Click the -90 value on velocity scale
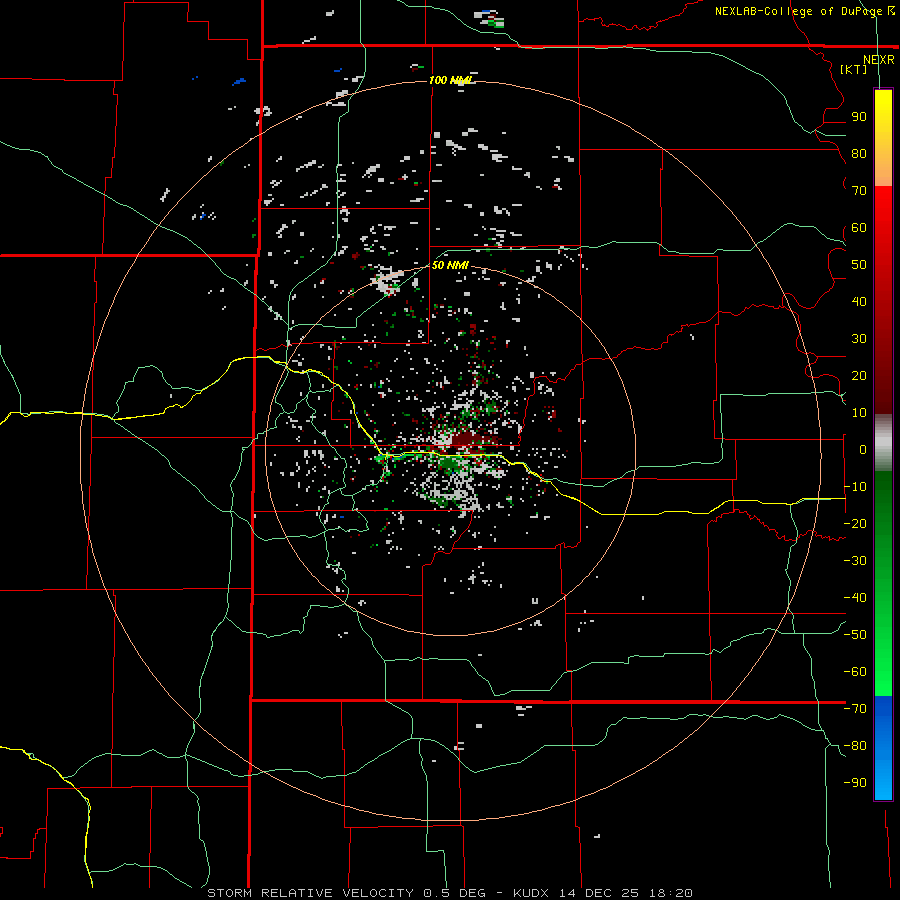Viewport: 900px width, 900px height. (855, 783)
